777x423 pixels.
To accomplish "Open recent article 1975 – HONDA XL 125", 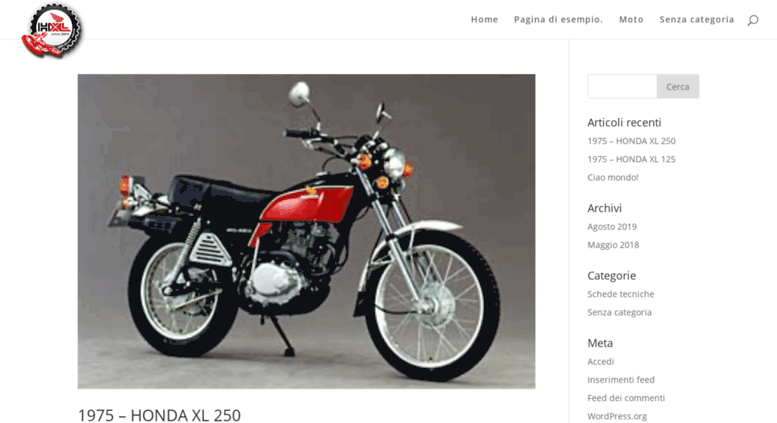I will click(x=631, y=159).
